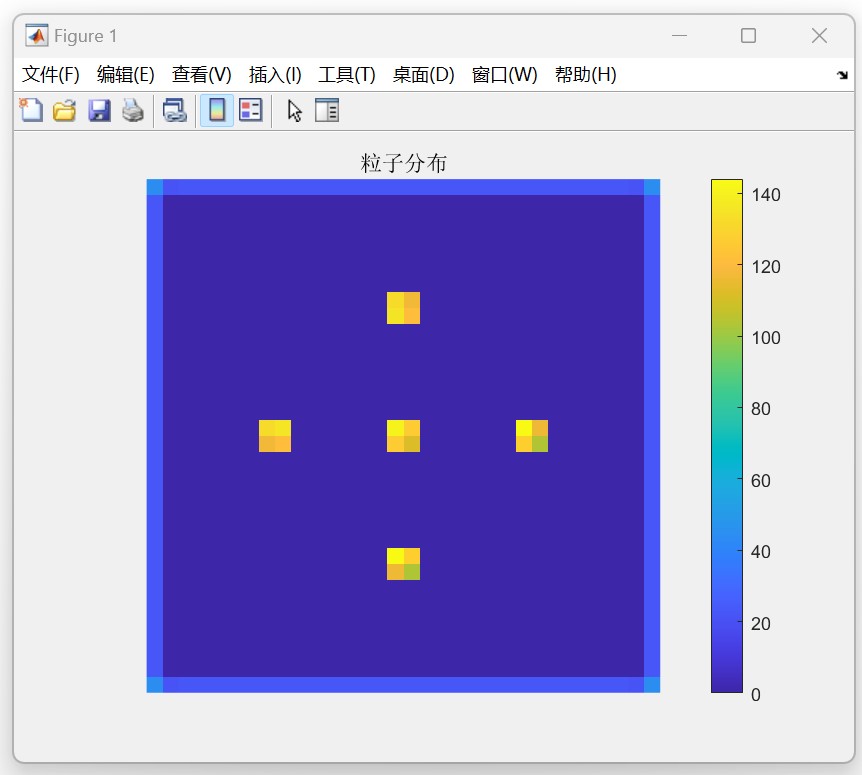Click the New Figure toolbar icon

pyautogui.click(x=31, y=110)
